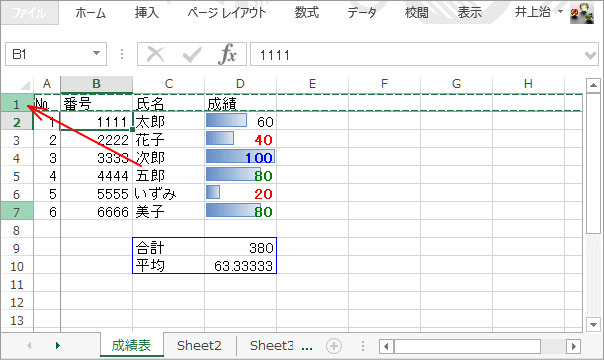Click the average cell showing 63.33333
This screenshot has width=604, height=360.
(x=240, y=266)
